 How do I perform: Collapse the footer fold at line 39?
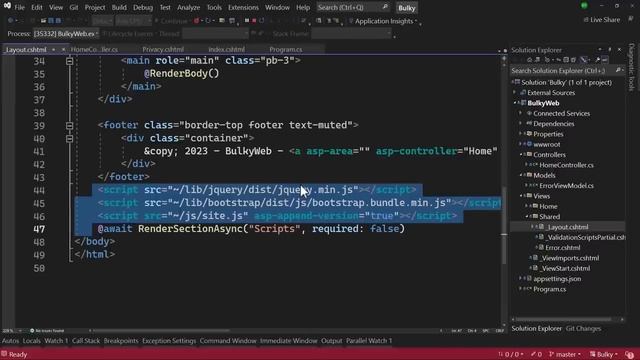click(x=69, y=126)
